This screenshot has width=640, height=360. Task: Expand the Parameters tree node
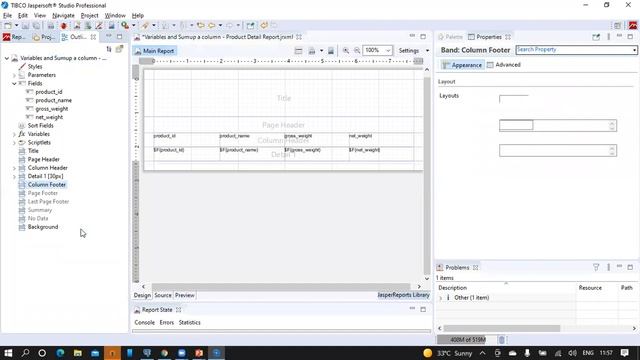pos(14,75)
